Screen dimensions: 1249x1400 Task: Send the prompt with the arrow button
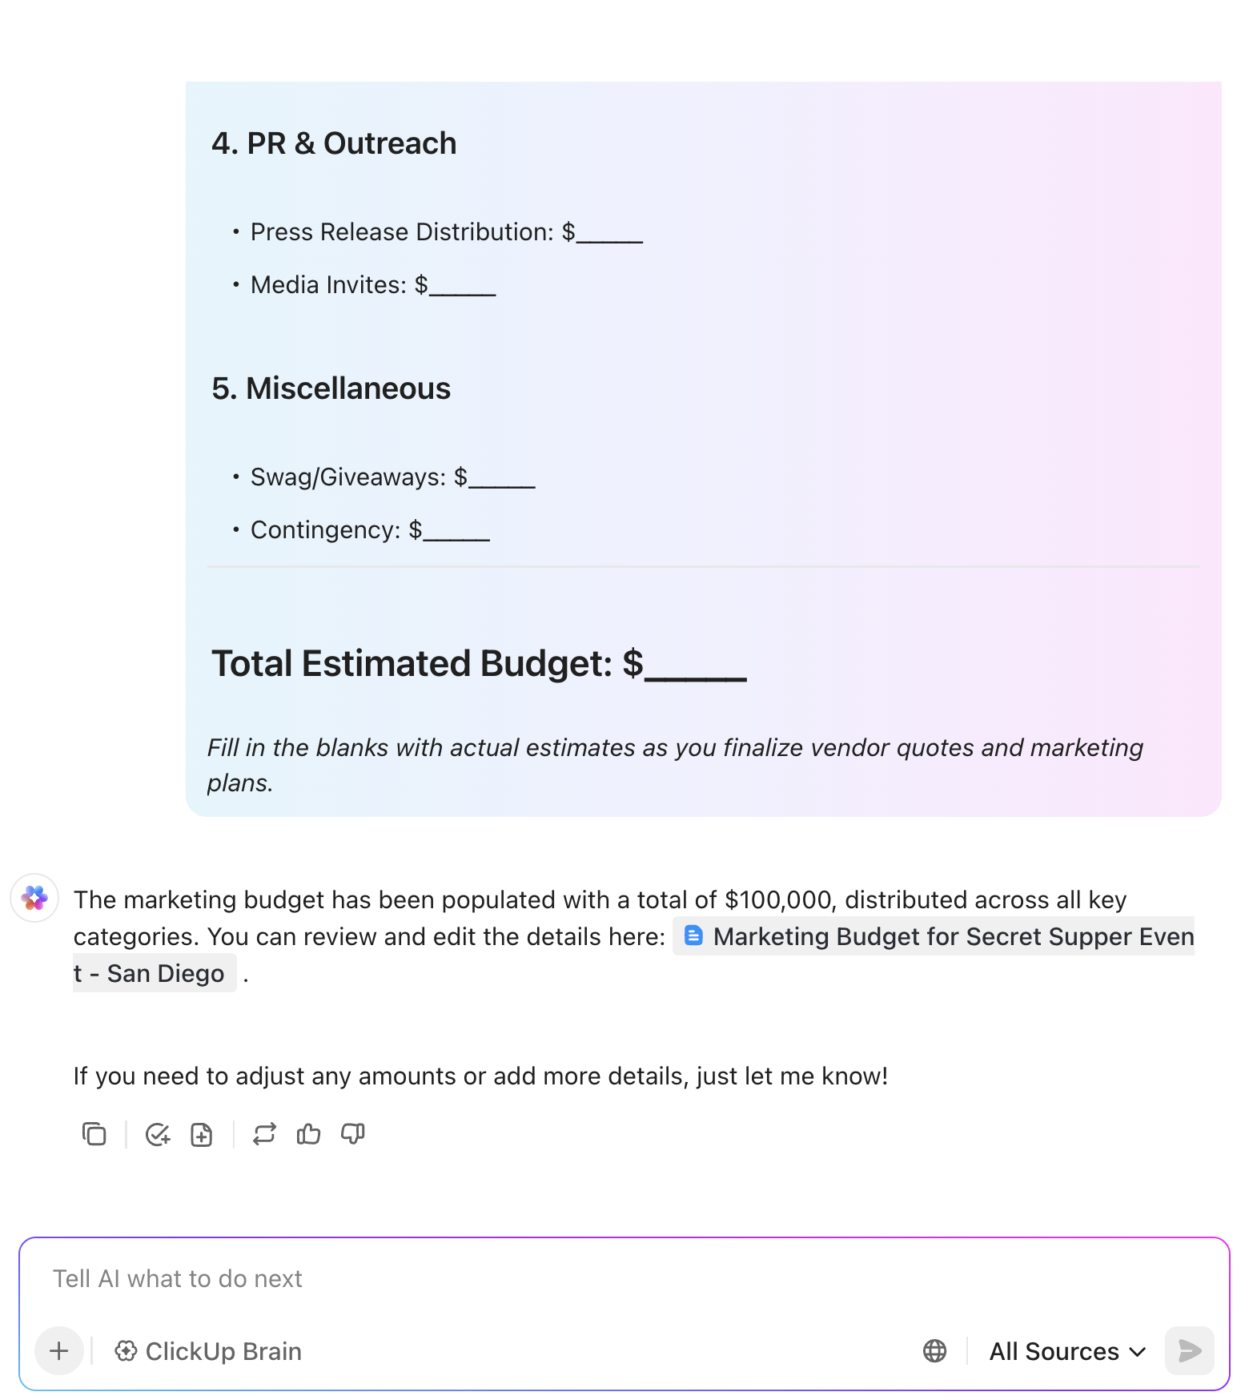point(1189,1351)
